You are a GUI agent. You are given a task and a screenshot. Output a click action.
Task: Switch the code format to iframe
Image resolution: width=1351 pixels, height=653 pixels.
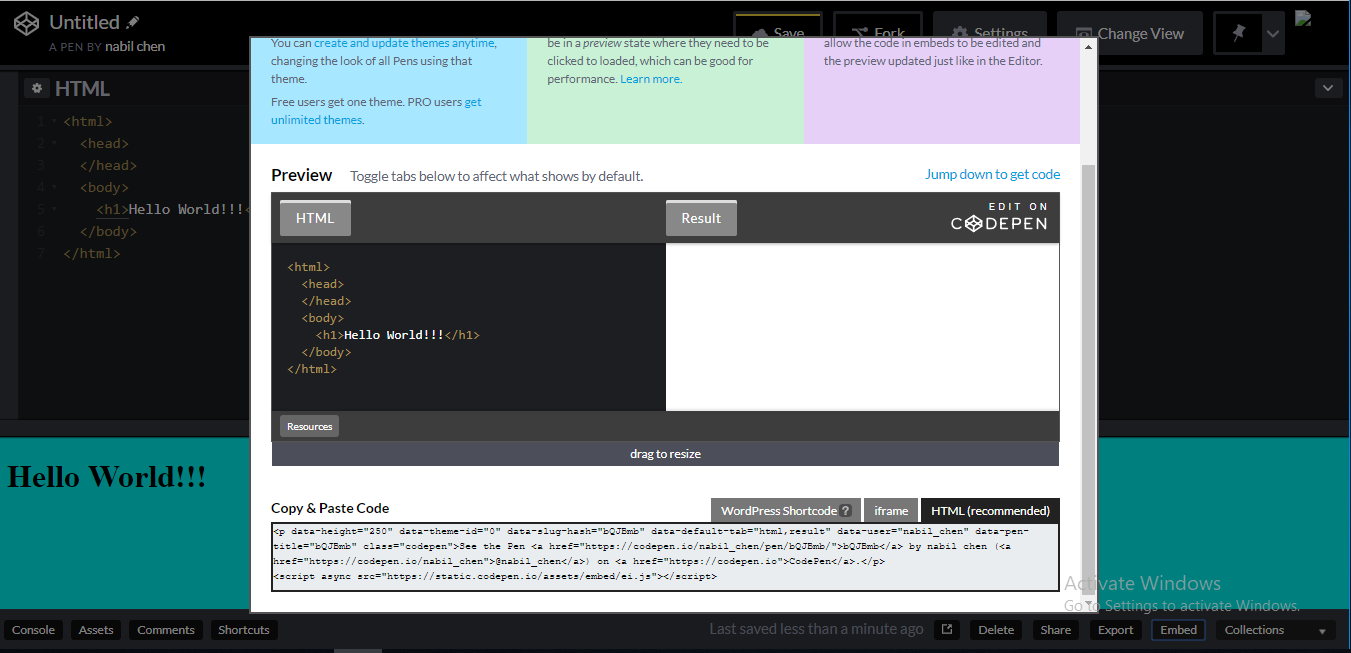[890, 510]
